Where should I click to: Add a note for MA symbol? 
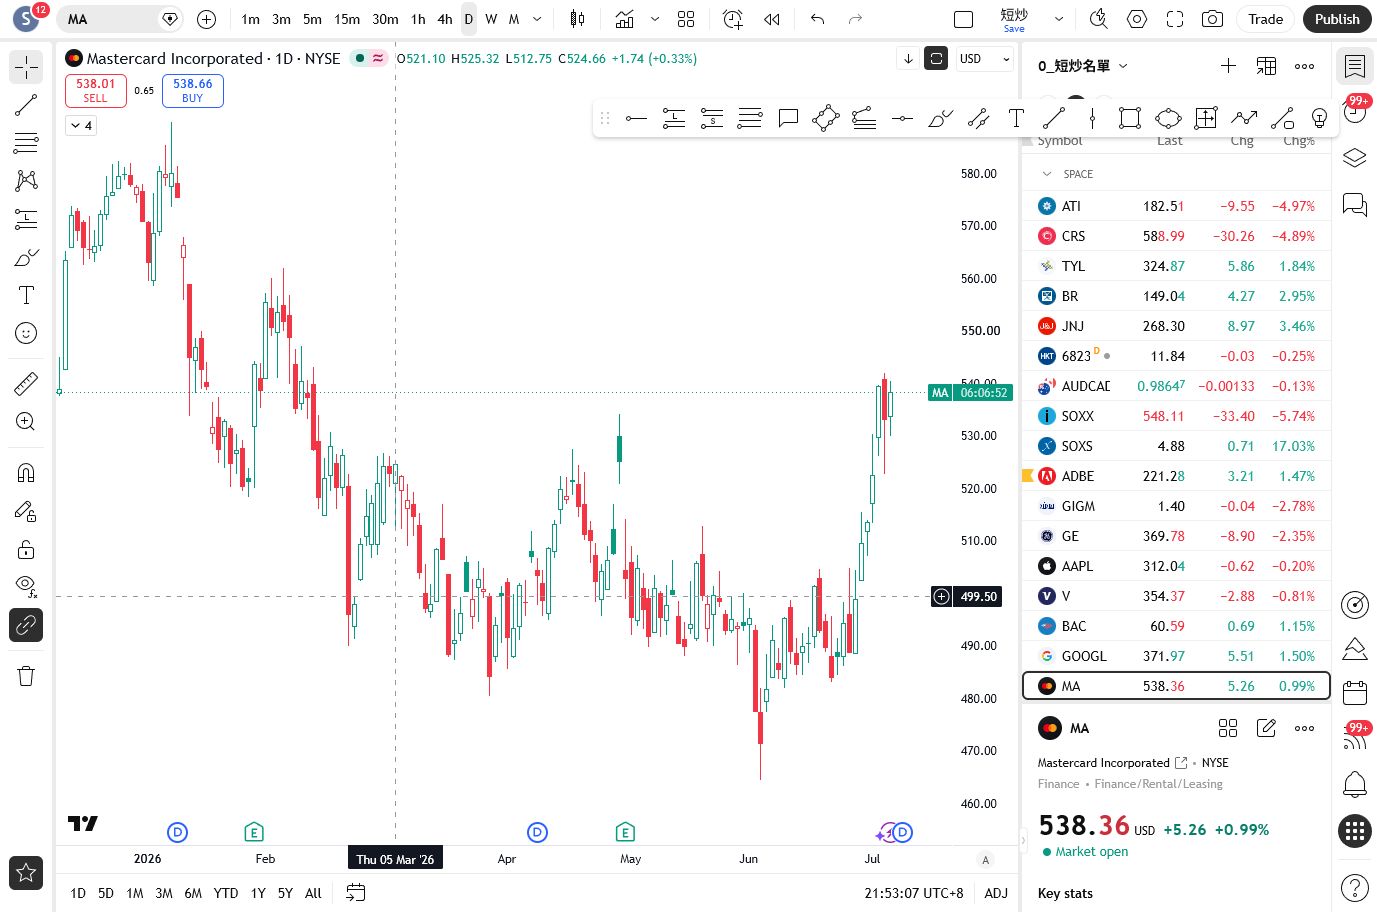pos(1266,728)
